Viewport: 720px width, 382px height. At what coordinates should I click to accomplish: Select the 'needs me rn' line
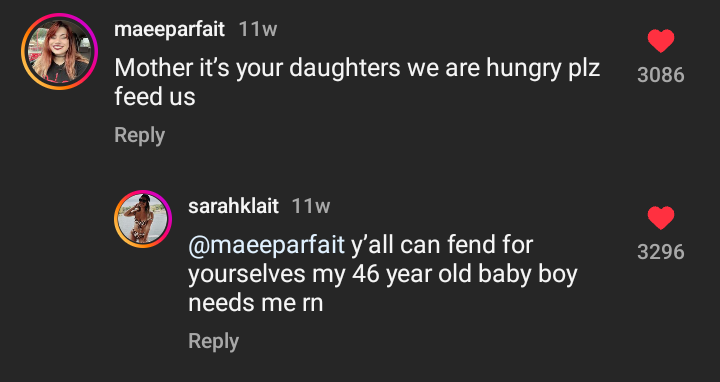click(x=256, y=303)
